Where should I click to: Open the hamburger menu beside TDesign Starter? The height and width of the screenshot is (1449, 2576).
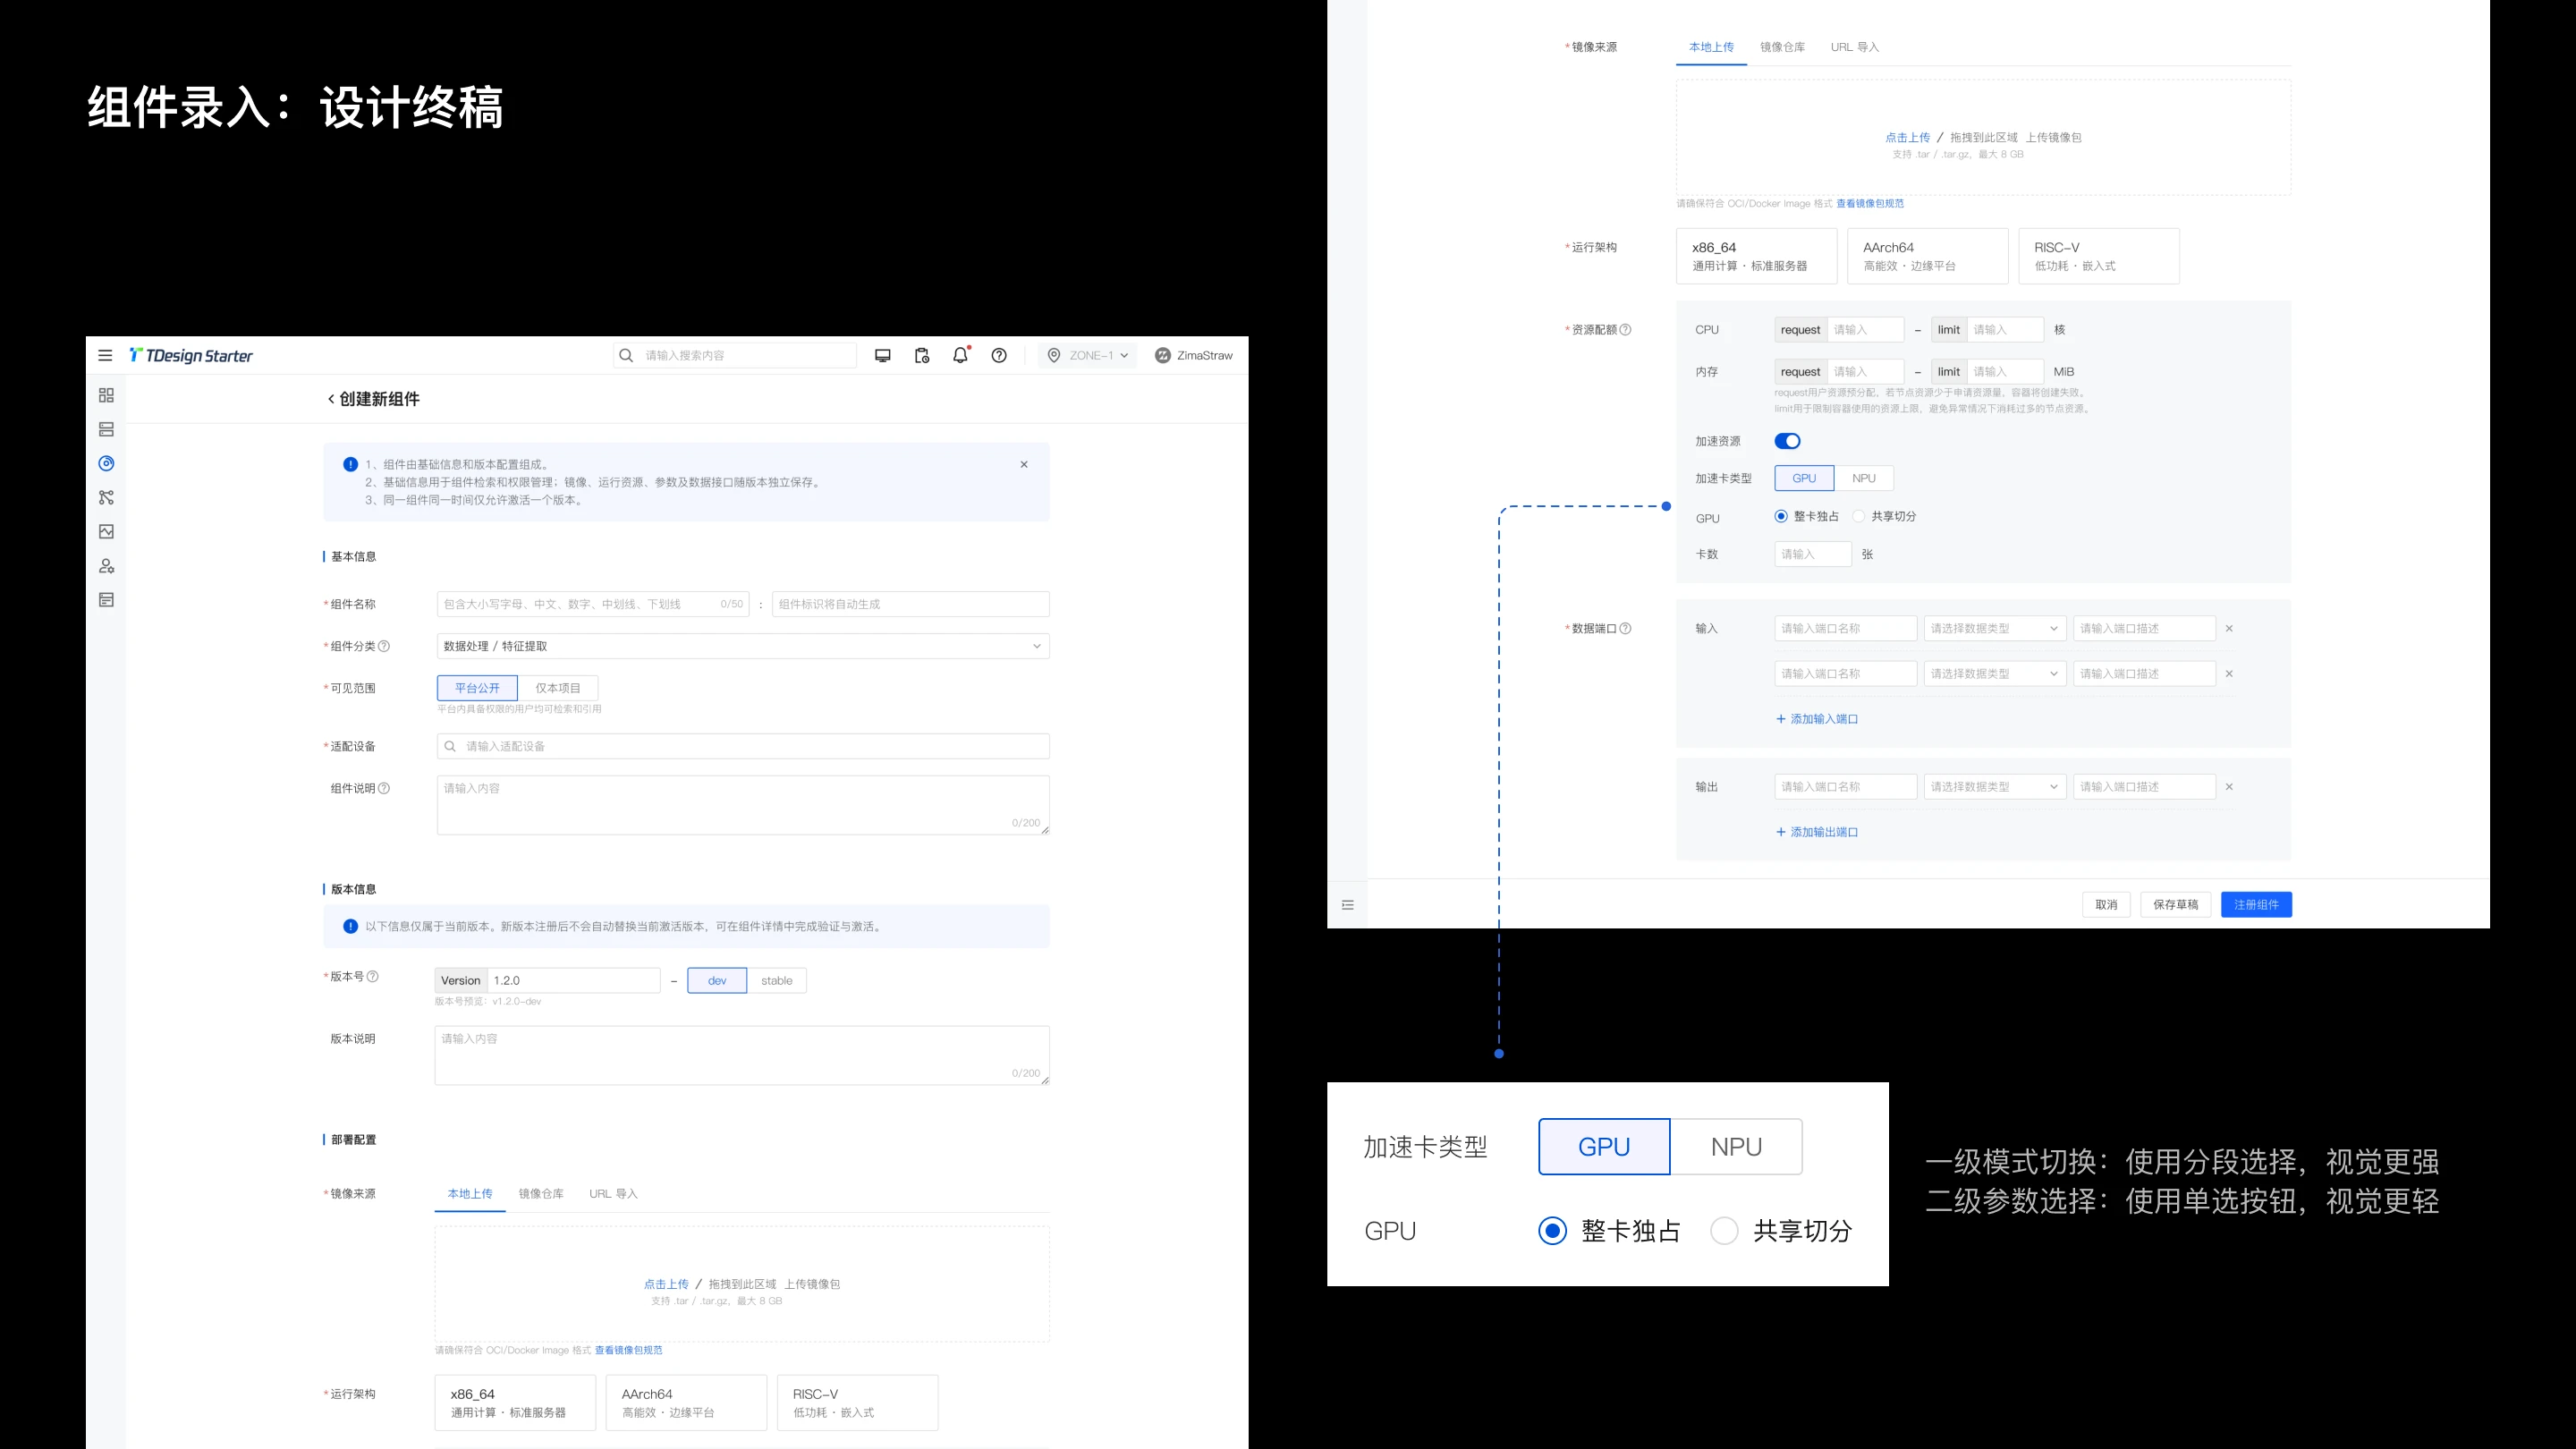click(105, 355)
